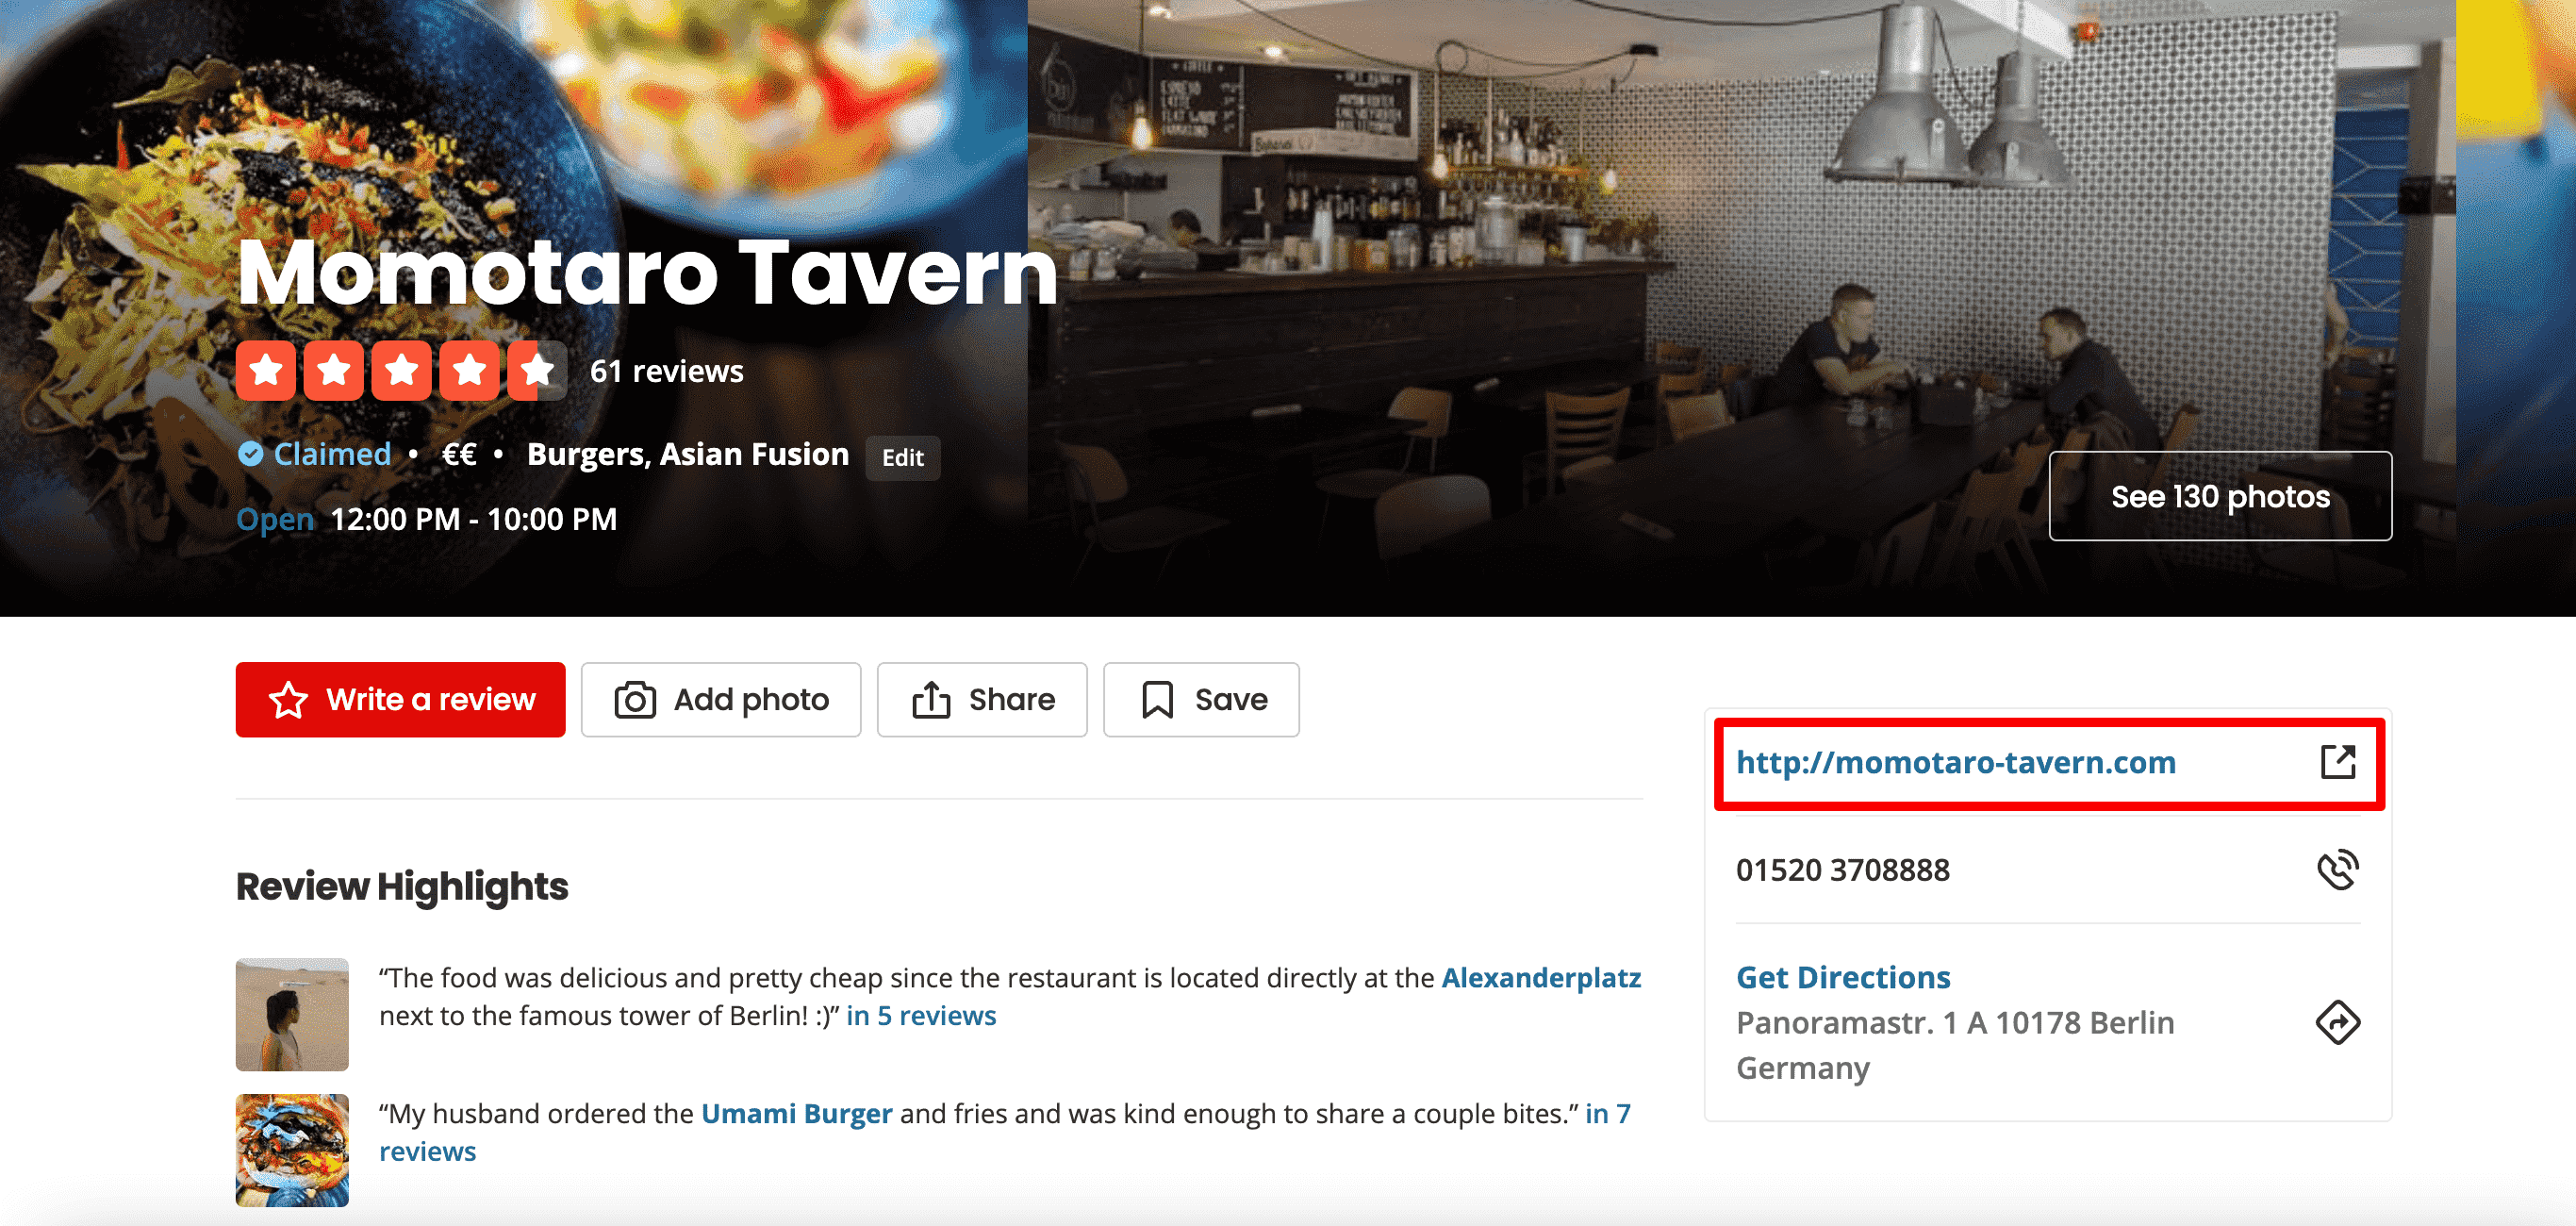Click the Asian Fusion category link
Viewport: 2576px width, 1226px height.
coord(754,454)
